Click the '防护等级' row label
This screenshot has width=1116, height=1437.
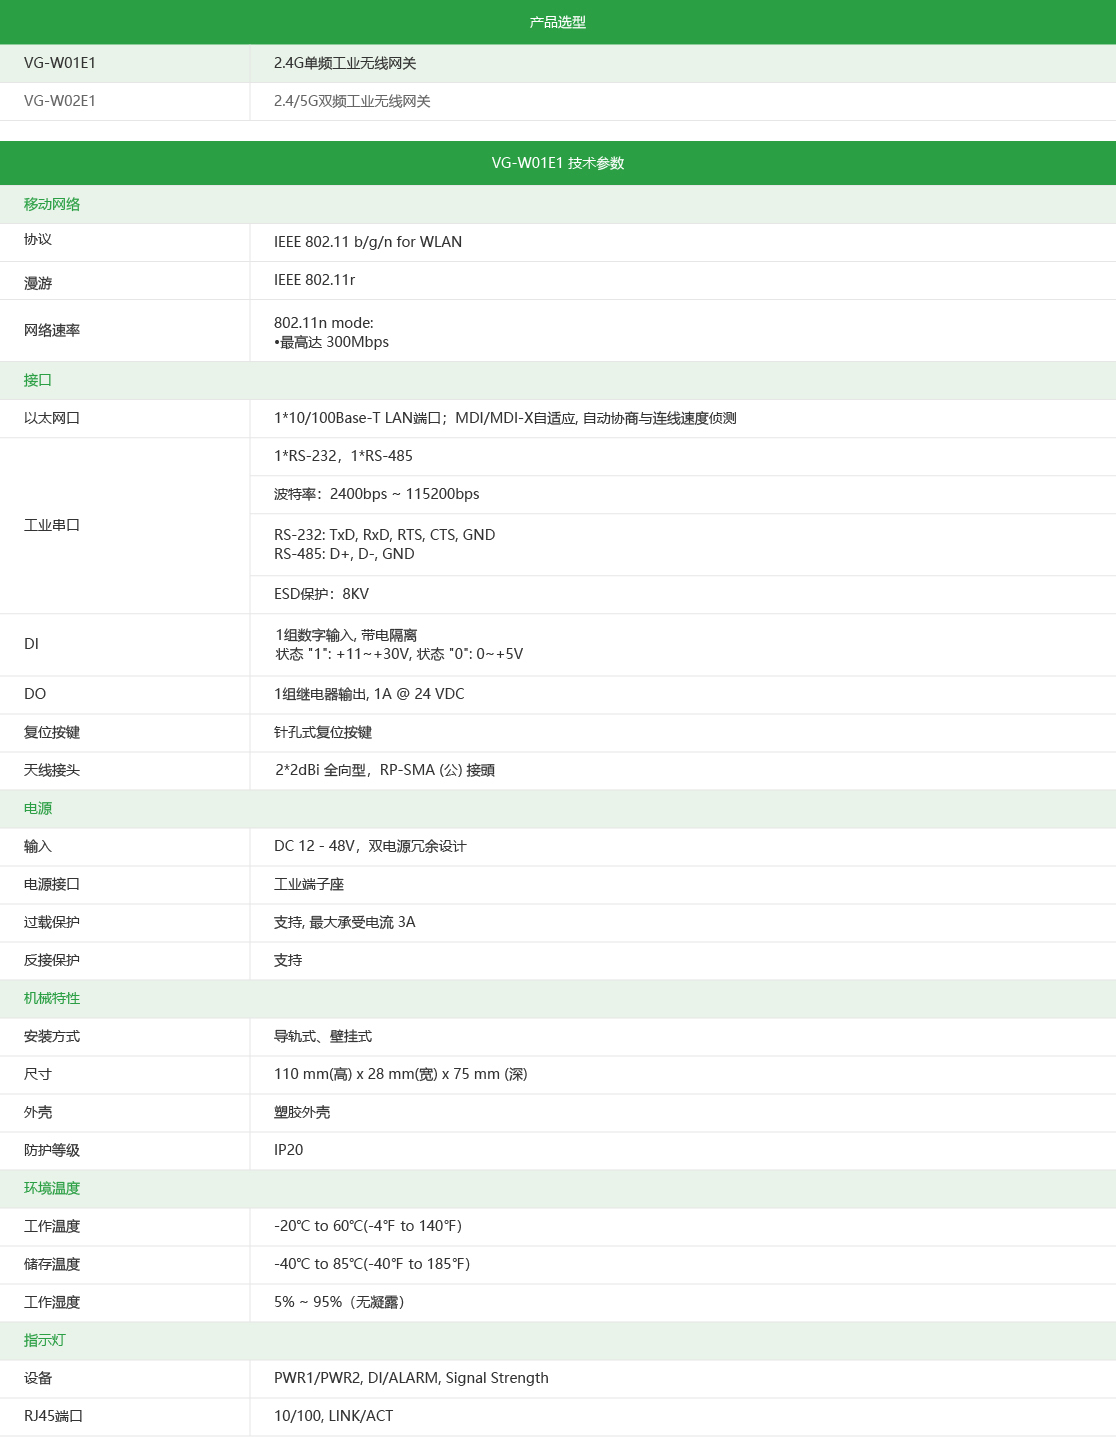(52, 1150)
